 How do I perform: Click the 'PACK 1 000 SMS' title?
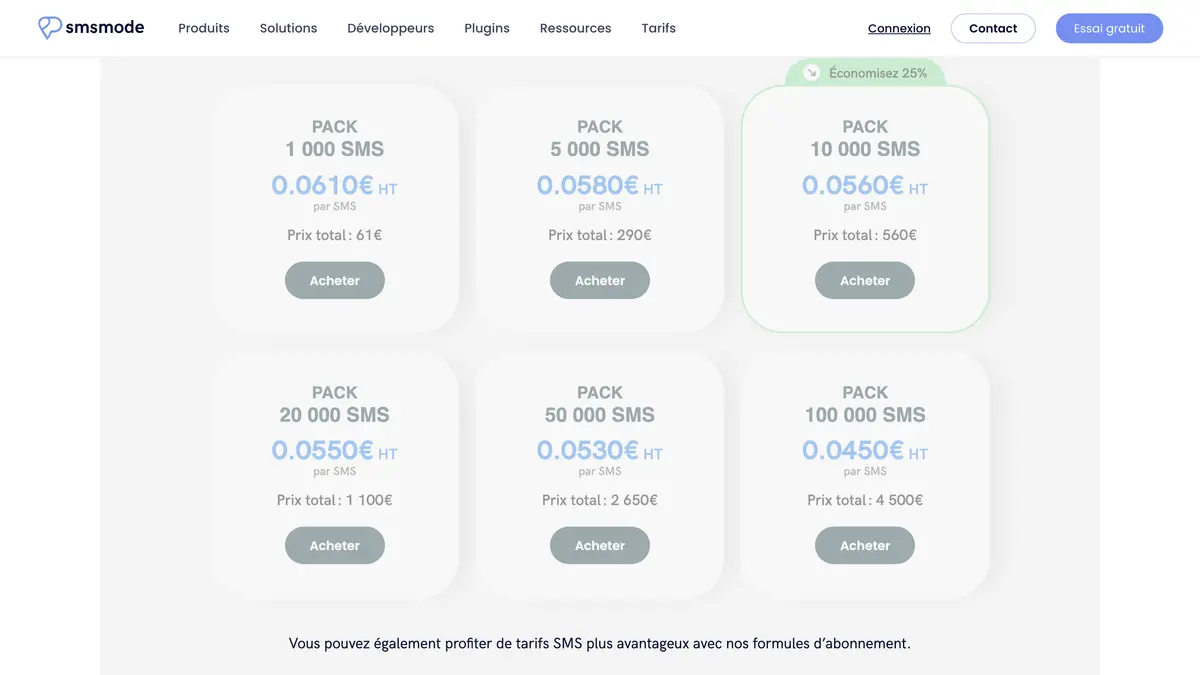pyautogui.click(x=335, y=138)
